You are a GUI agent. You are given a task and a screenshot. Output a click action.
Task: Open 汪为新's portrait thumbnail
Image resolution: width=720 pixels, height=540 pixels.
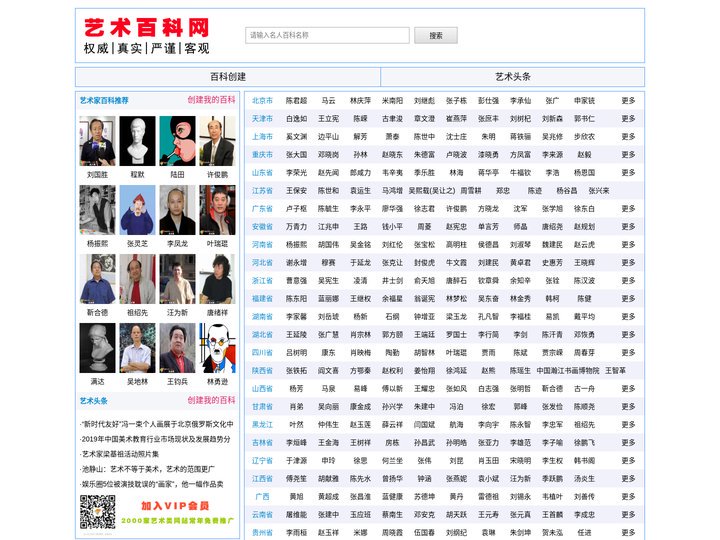pyautogui.click(x=177, y=279)
